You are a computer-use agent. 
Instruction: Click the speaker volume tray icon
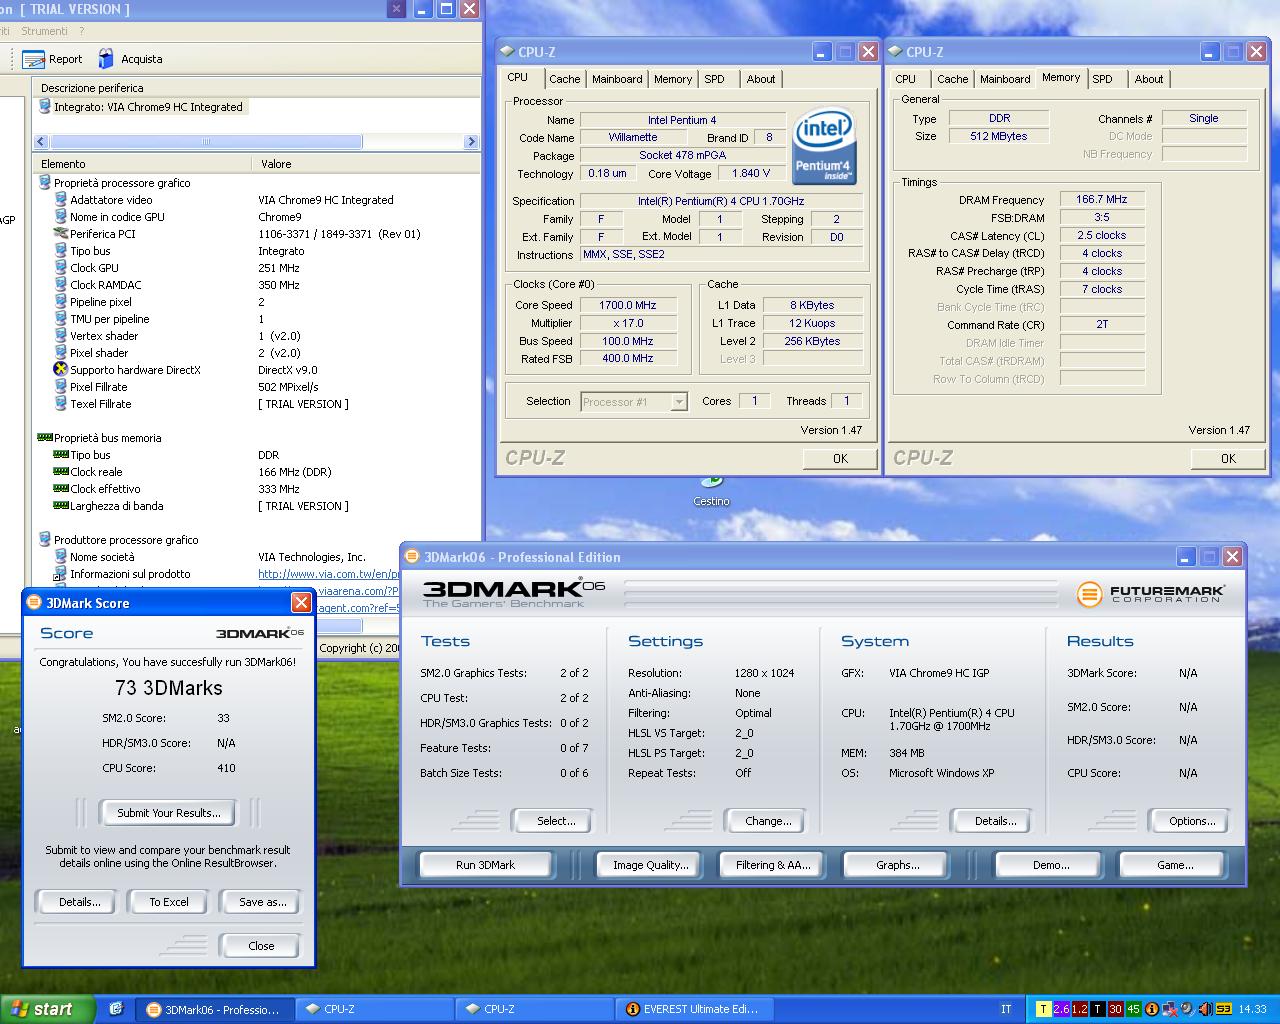click(x=1204, y=1009)
